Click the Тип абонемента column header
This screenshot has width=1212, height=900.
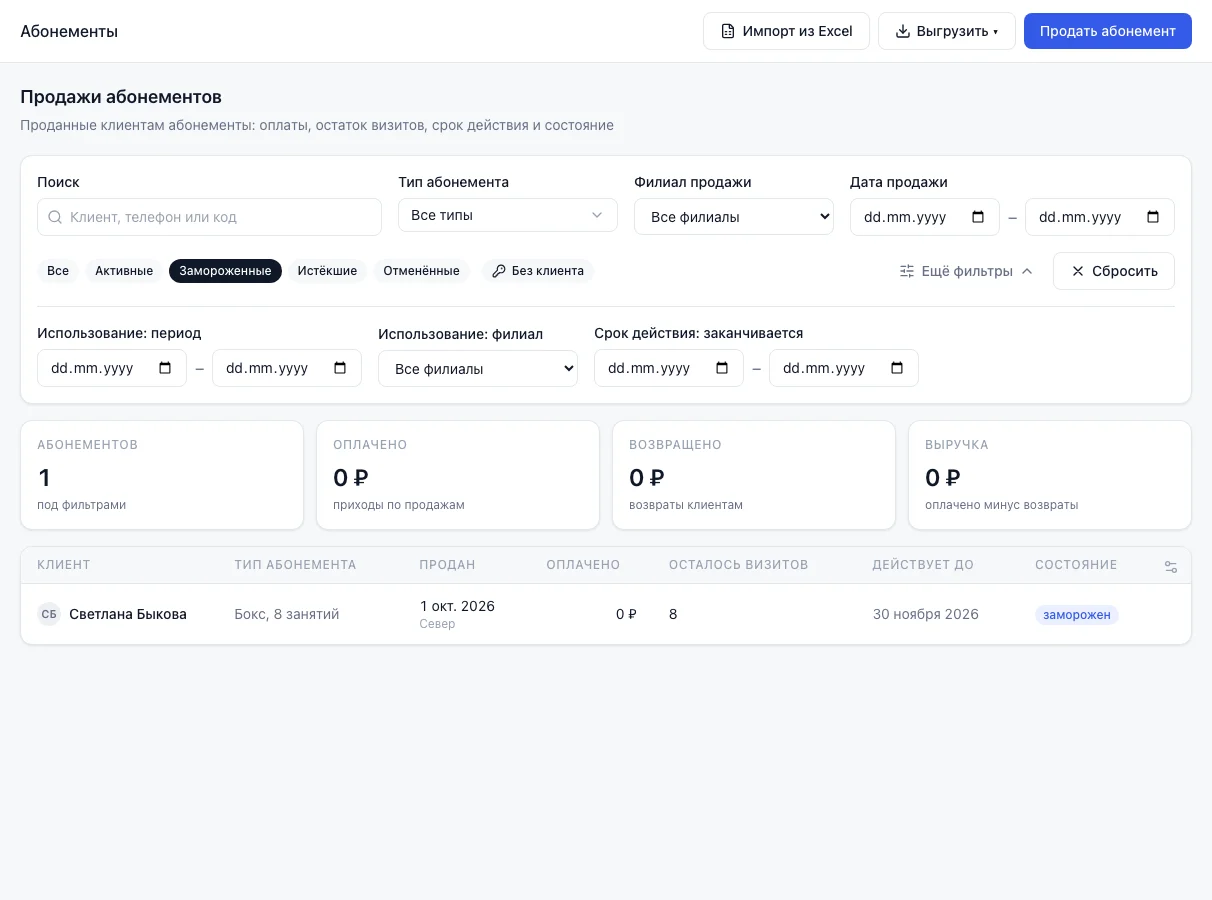296,565
